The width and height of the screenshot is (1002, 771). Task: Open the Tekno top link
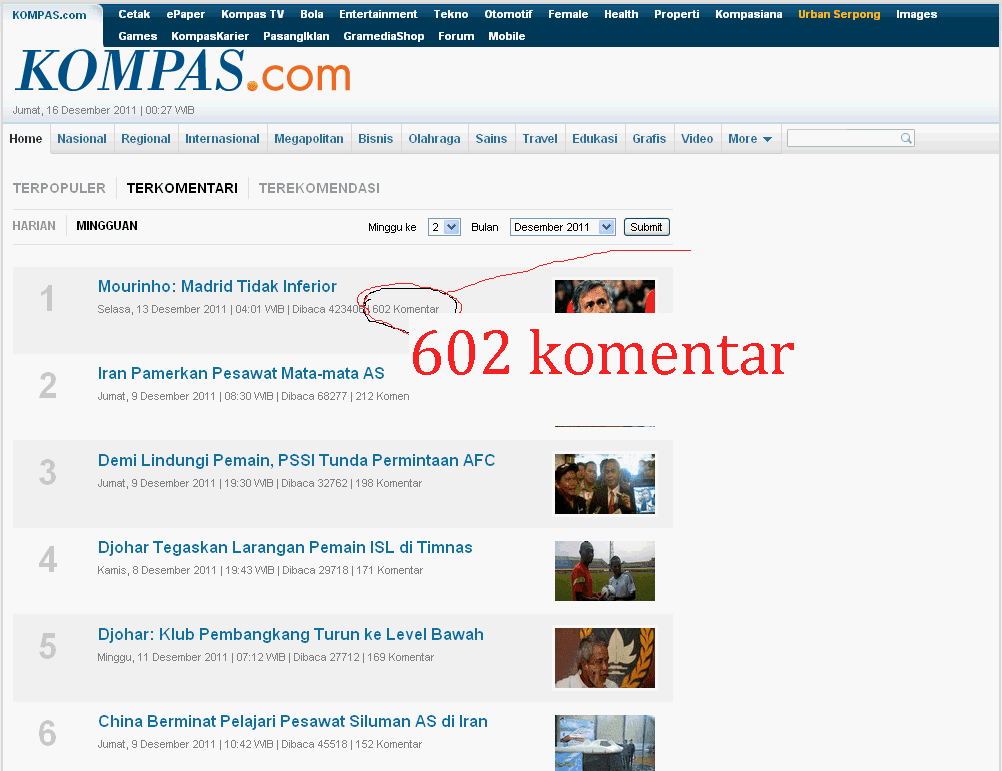pos(451,14)
